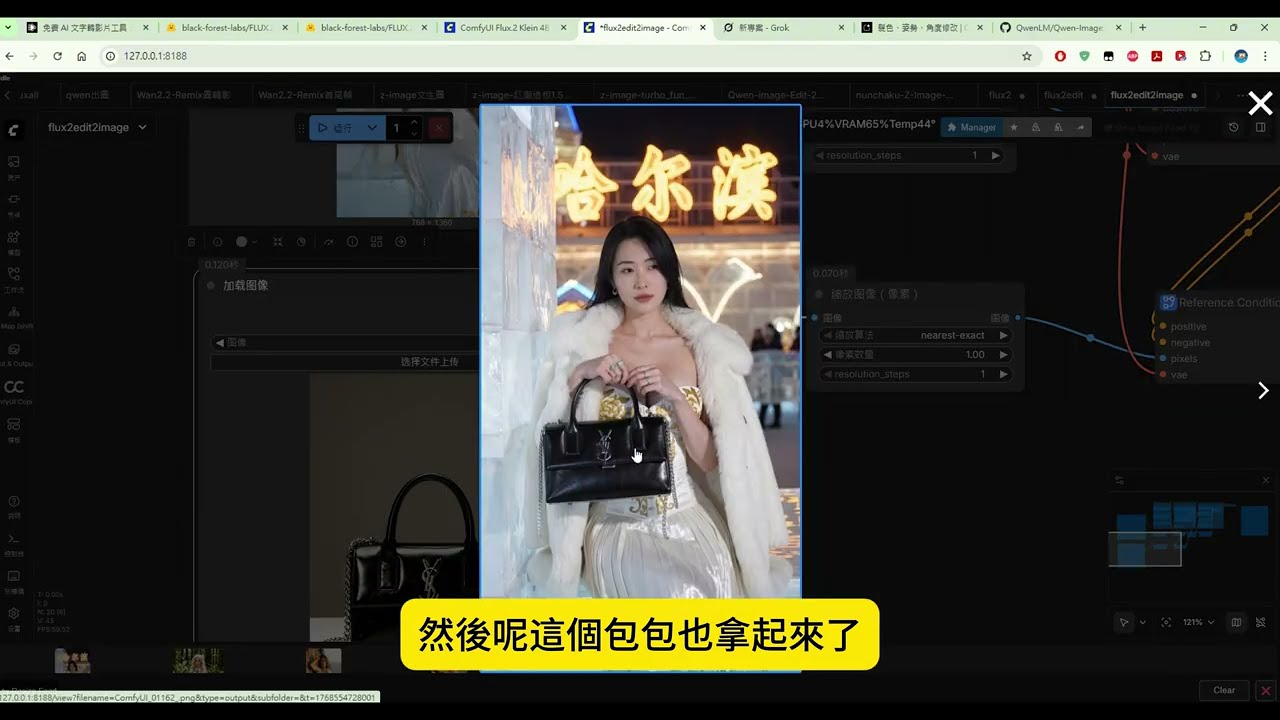Click the star icon beside Manager
Viewport: 1280px width, 720px height.
1013,127
